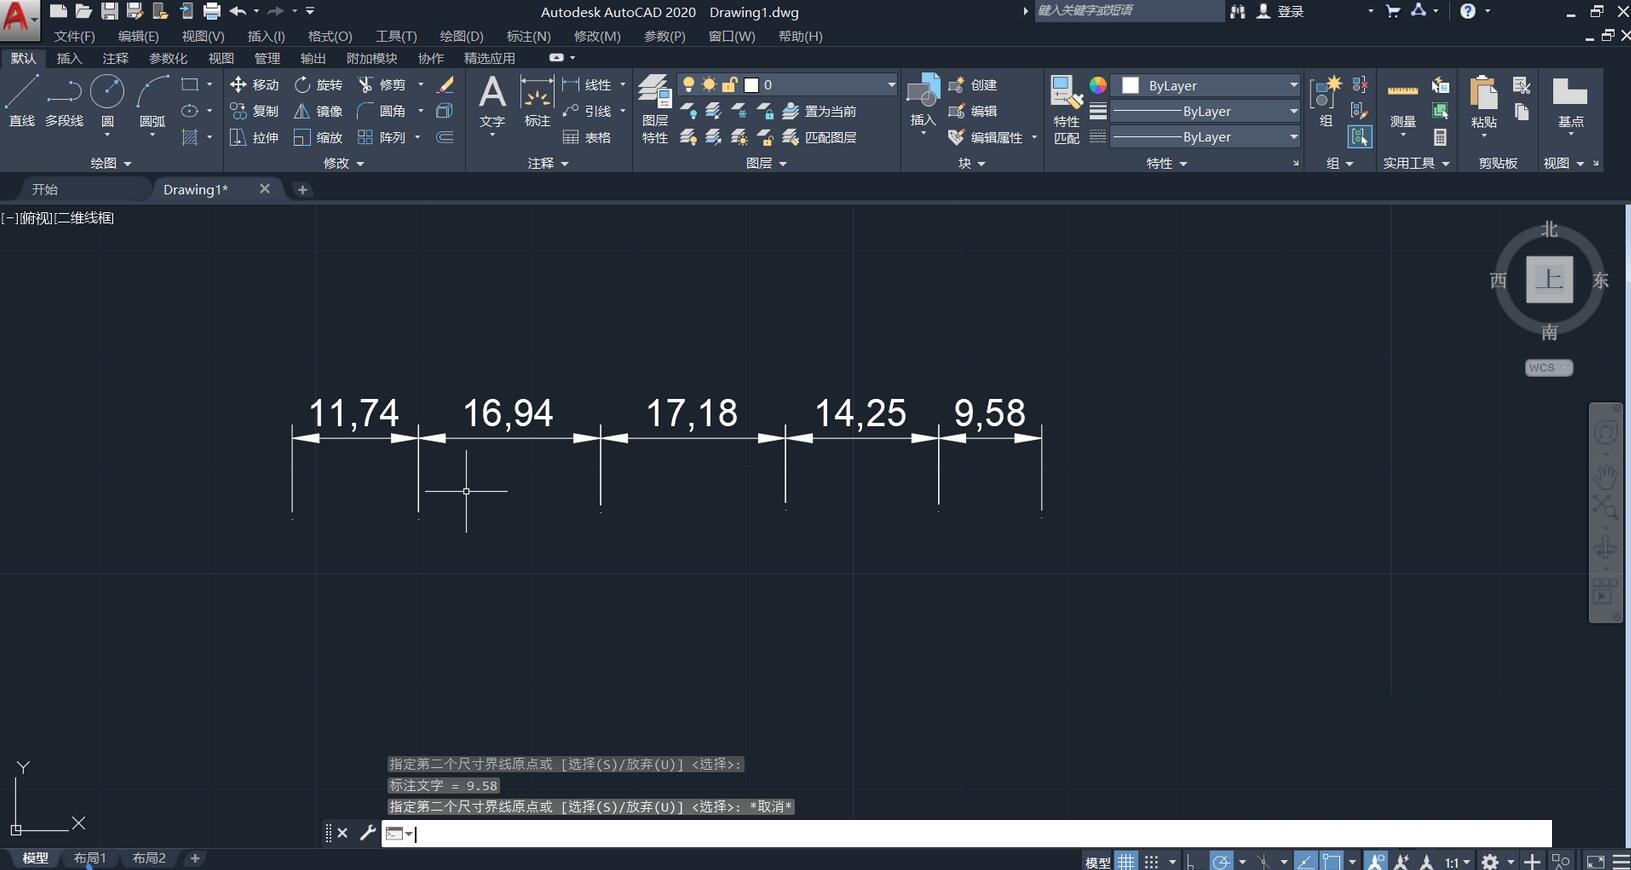The image size is (1631, 870).
Task: Choose the Stretch (拉伸) command
Action: (x=254, y=137)
